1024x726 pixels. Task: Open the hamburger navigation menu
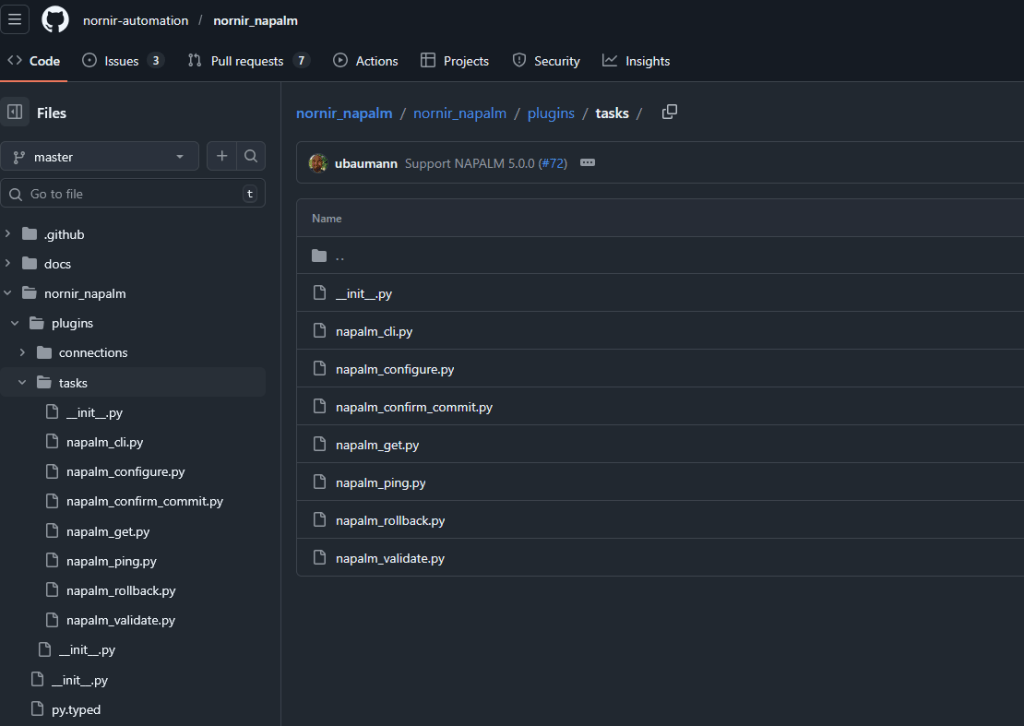click(15, 20)
